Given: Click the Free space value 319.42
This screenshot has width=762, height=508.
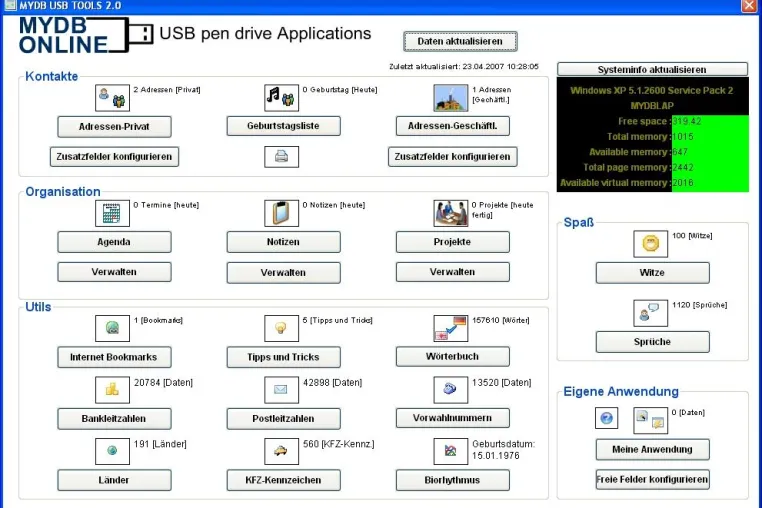Looking at the screenshot, I should coord(686,121).
